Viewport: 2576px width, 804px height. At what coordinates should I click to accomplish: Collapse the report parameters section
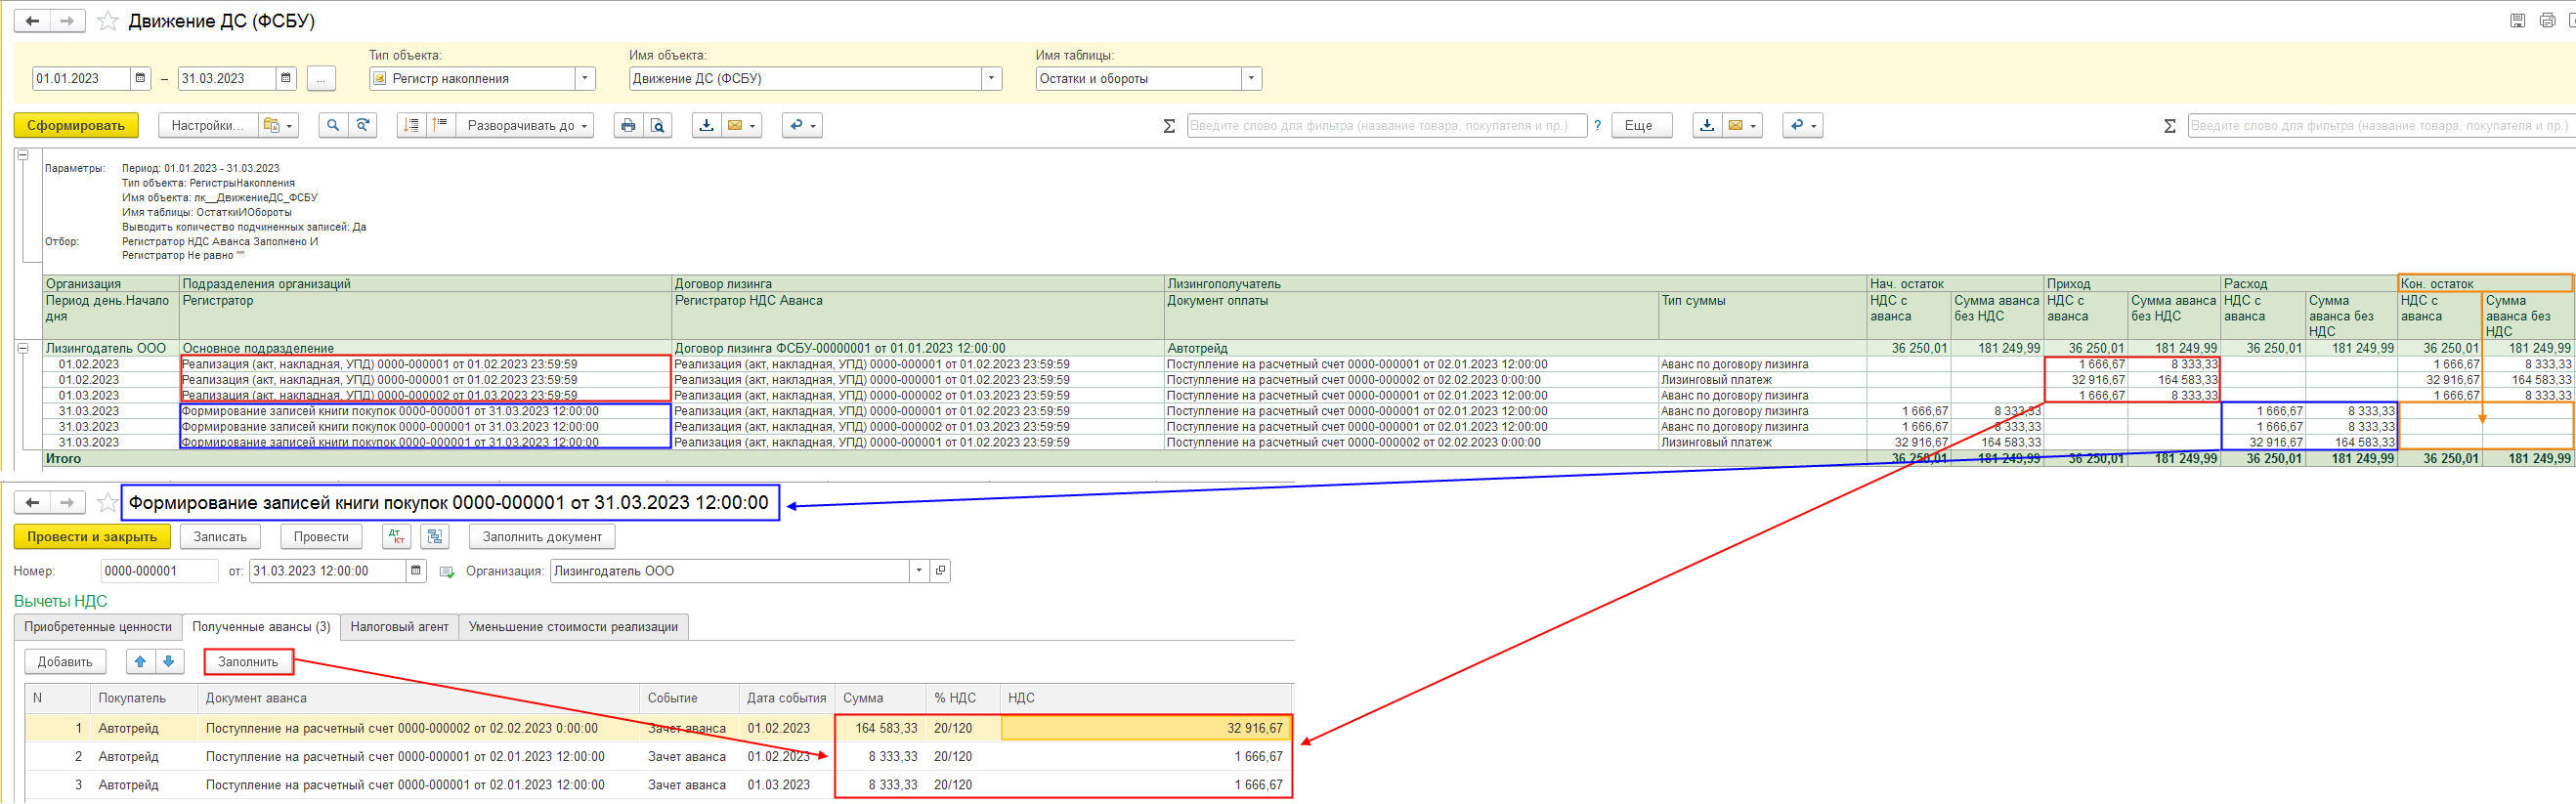pyautogui.click(x=22, y=155)
